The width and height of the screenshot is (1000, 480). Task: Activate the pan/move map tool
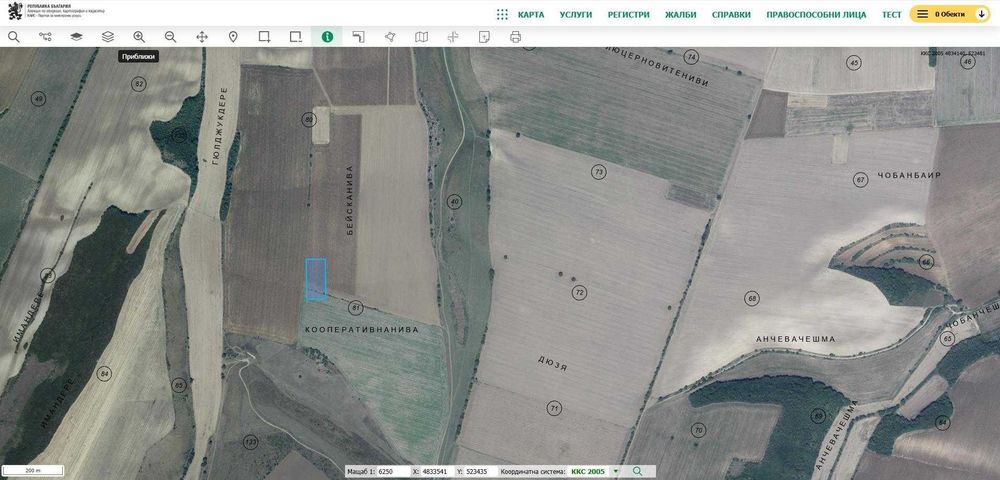pos(202,37)
